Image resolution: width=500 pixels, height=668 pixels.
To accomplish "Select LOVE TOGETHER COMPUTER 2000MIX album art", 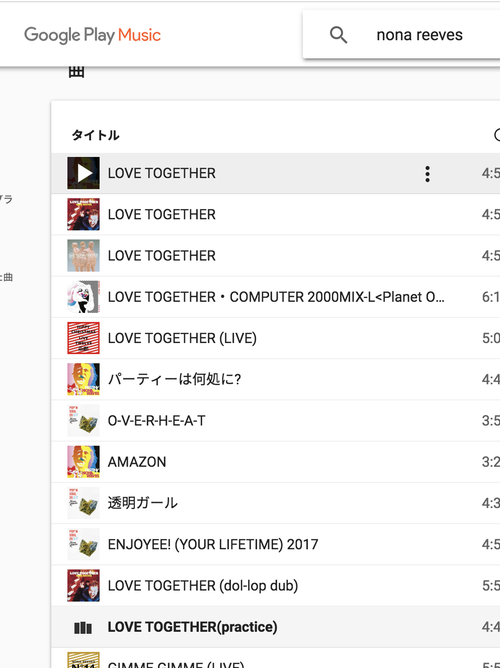I will 83,297.
